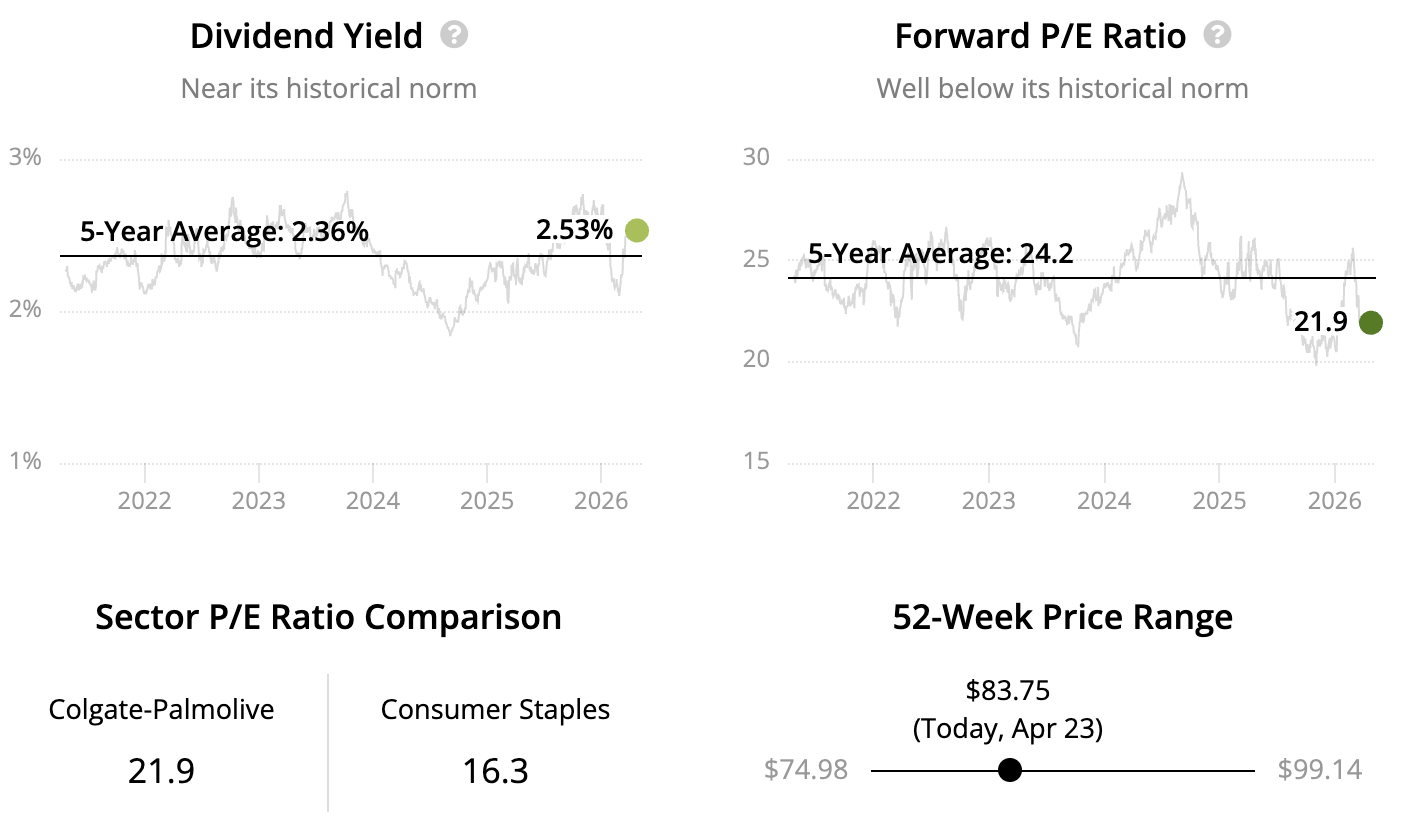Click the light green 2.53% current yield dot
The width and height of the screenshot is (1414, 836).
[x=637, y=231]
